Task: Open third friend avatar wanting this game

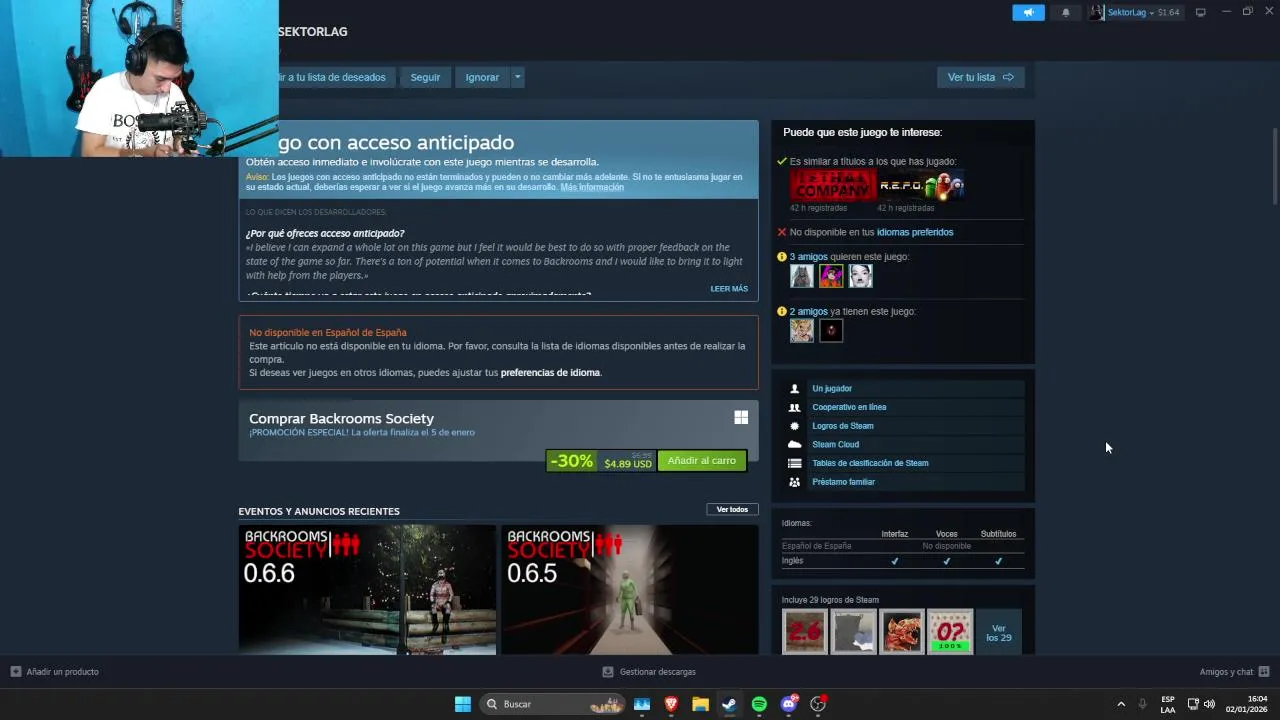Action: [x=860, y=276]
